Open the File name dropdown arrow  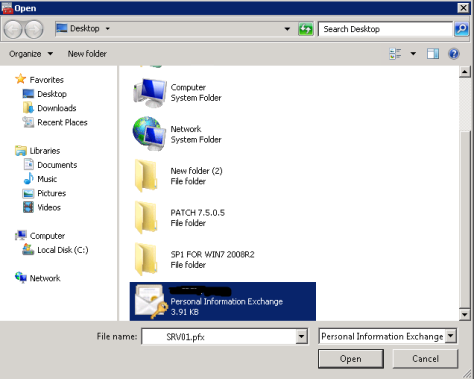click(301, 336)
